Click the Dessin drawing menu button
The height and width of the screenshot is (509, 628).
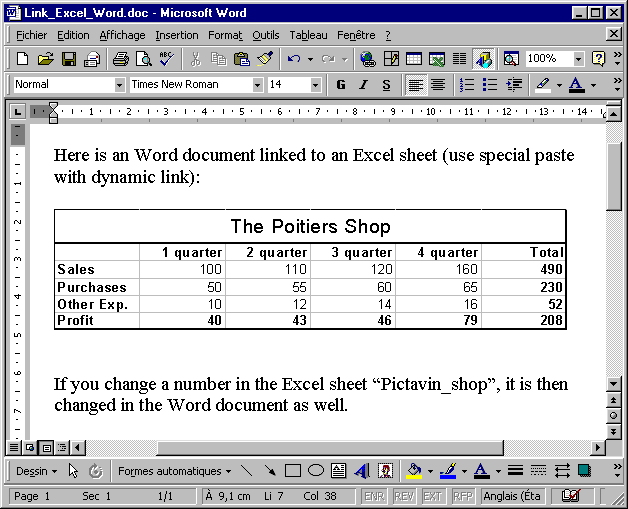[x=37, y=470]
